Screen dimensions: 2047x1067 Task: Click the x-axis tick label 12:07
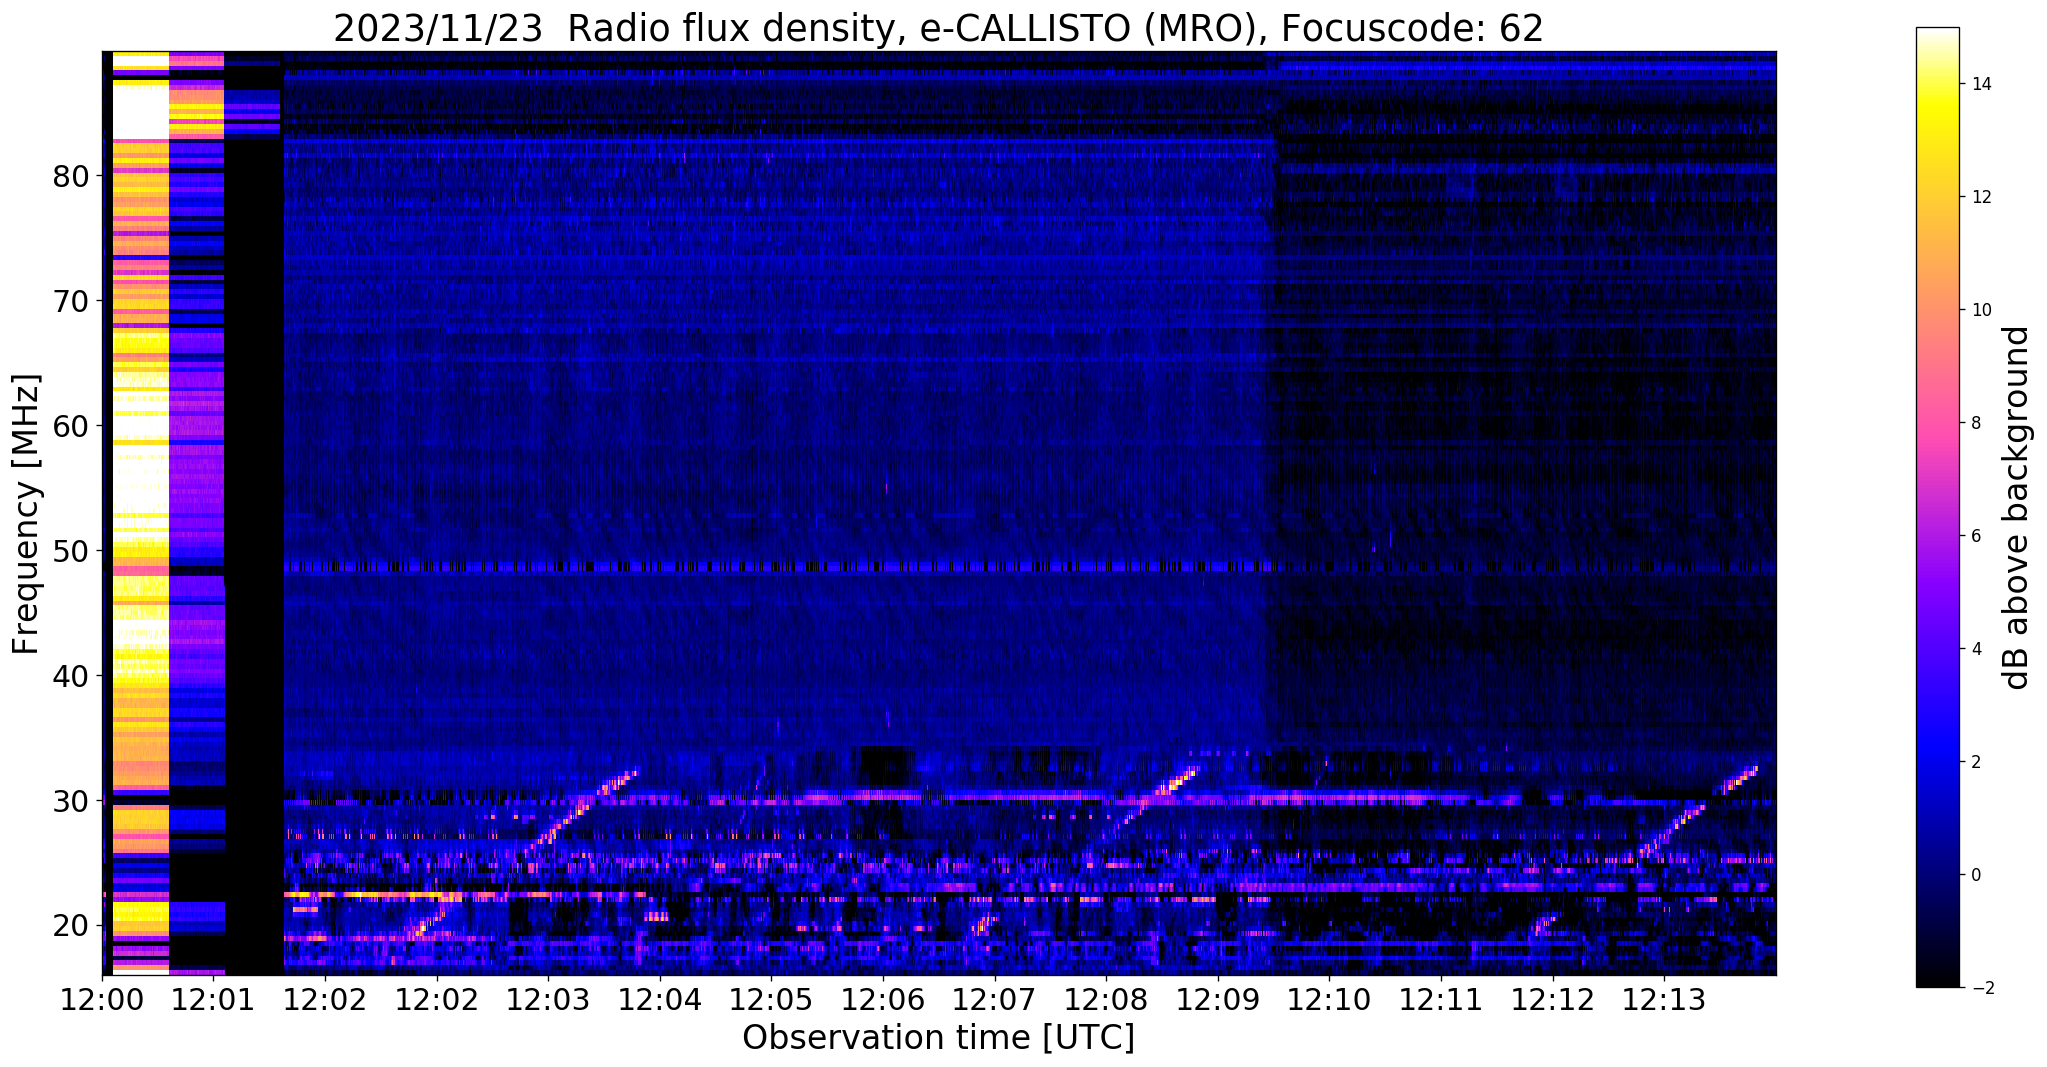pyautogui.click(x=994, y=999)
